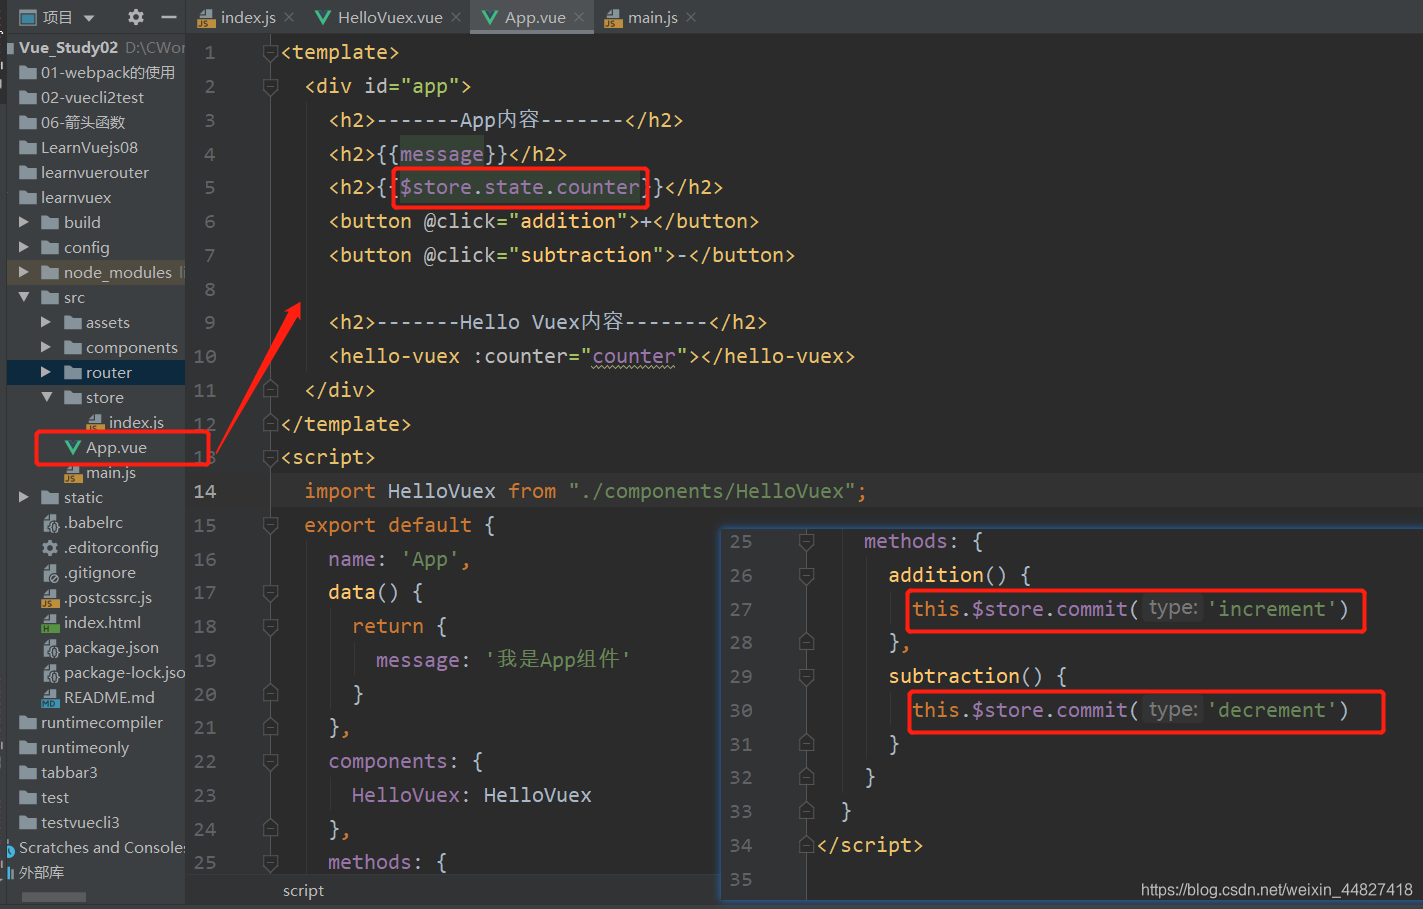Click the HelloVuex import path string
The width and height of the screenshot is (1423, 909).
point(712,491)
